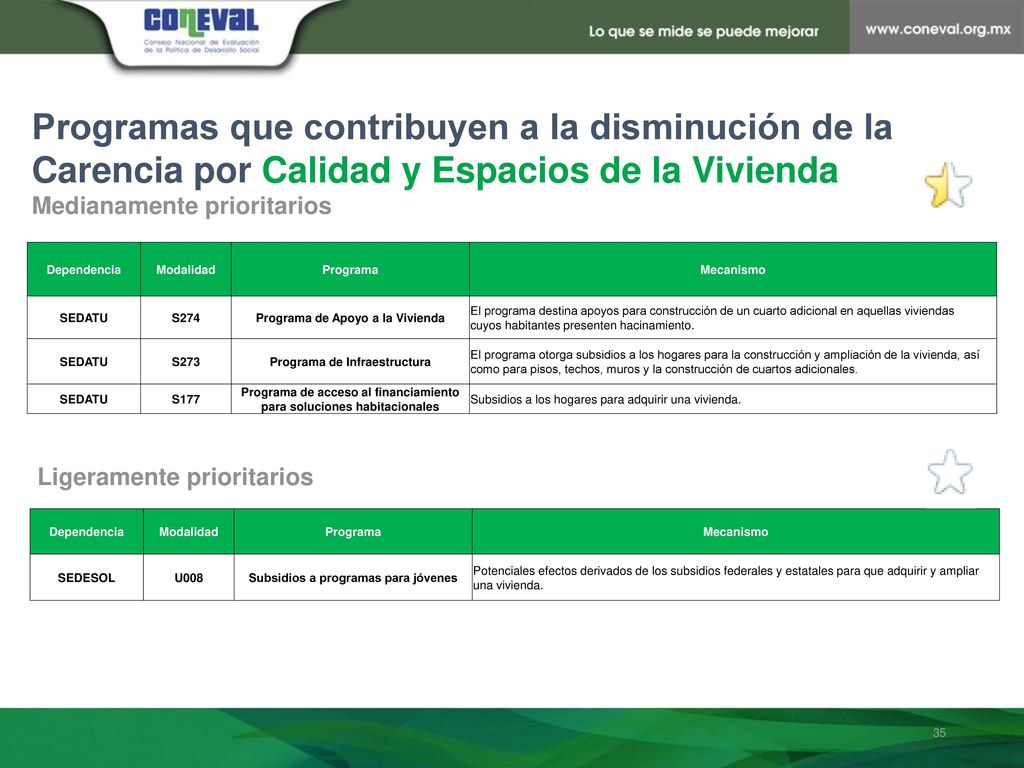This screenshot has width=1024, height=768.
Task: Click the half-filled gold star icon
Action: coord(948,185)
